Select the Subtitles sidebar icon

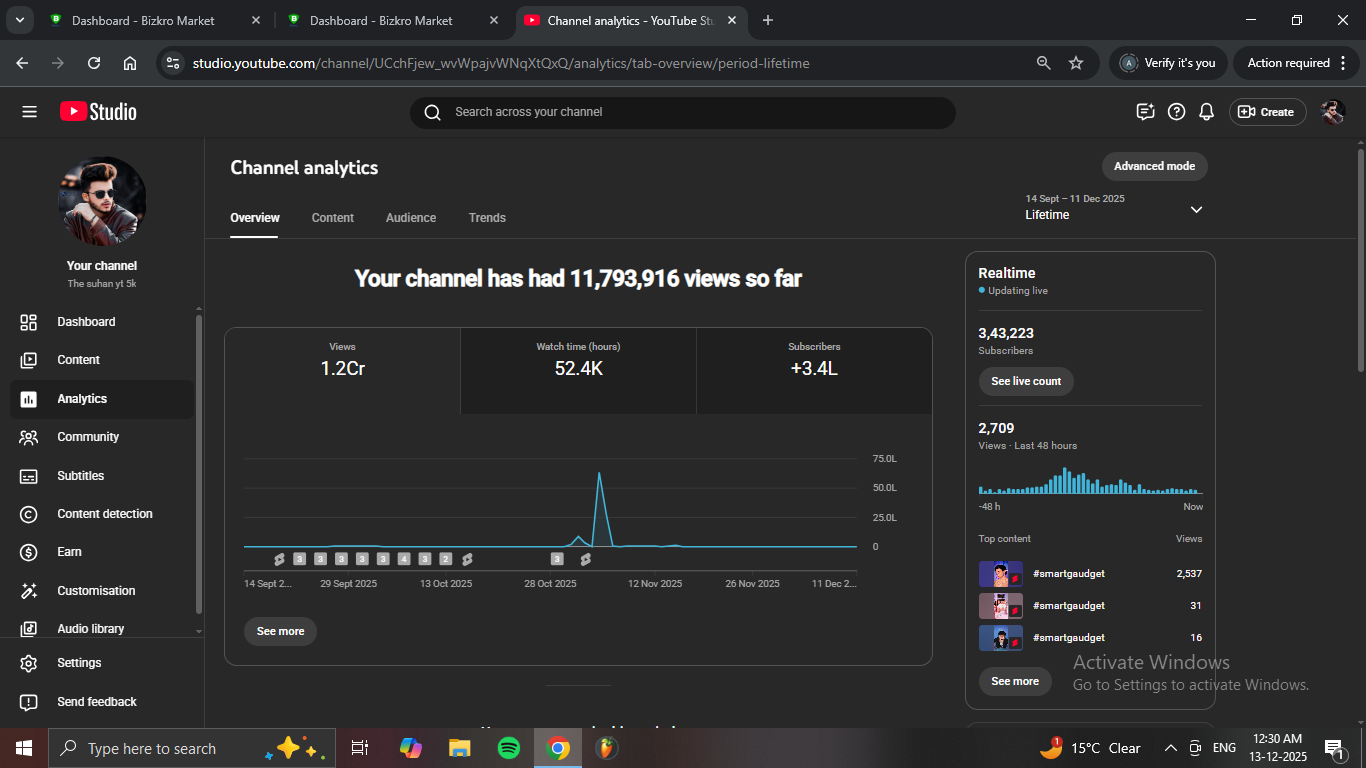click(x=29, y=476)
